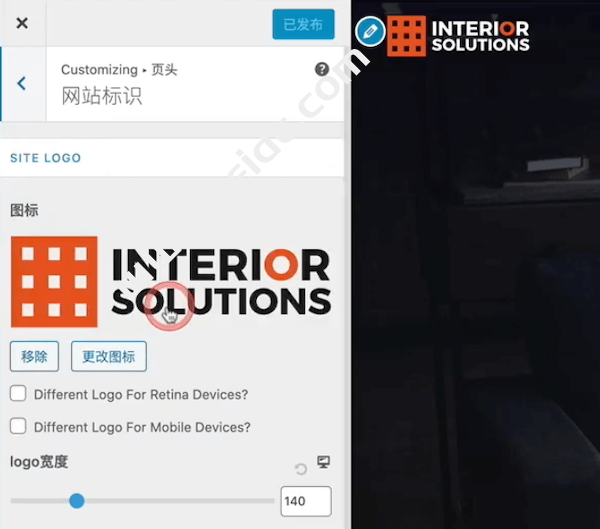This screenshot has height=529, width=600.
Task: Click the logo width slider track end
Action: point(272,501)
